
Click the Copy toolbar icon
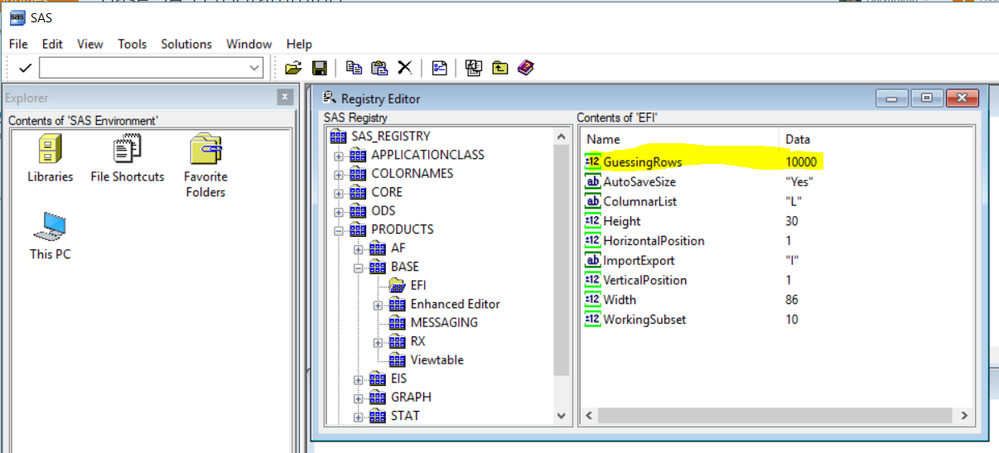click(354, 68)
